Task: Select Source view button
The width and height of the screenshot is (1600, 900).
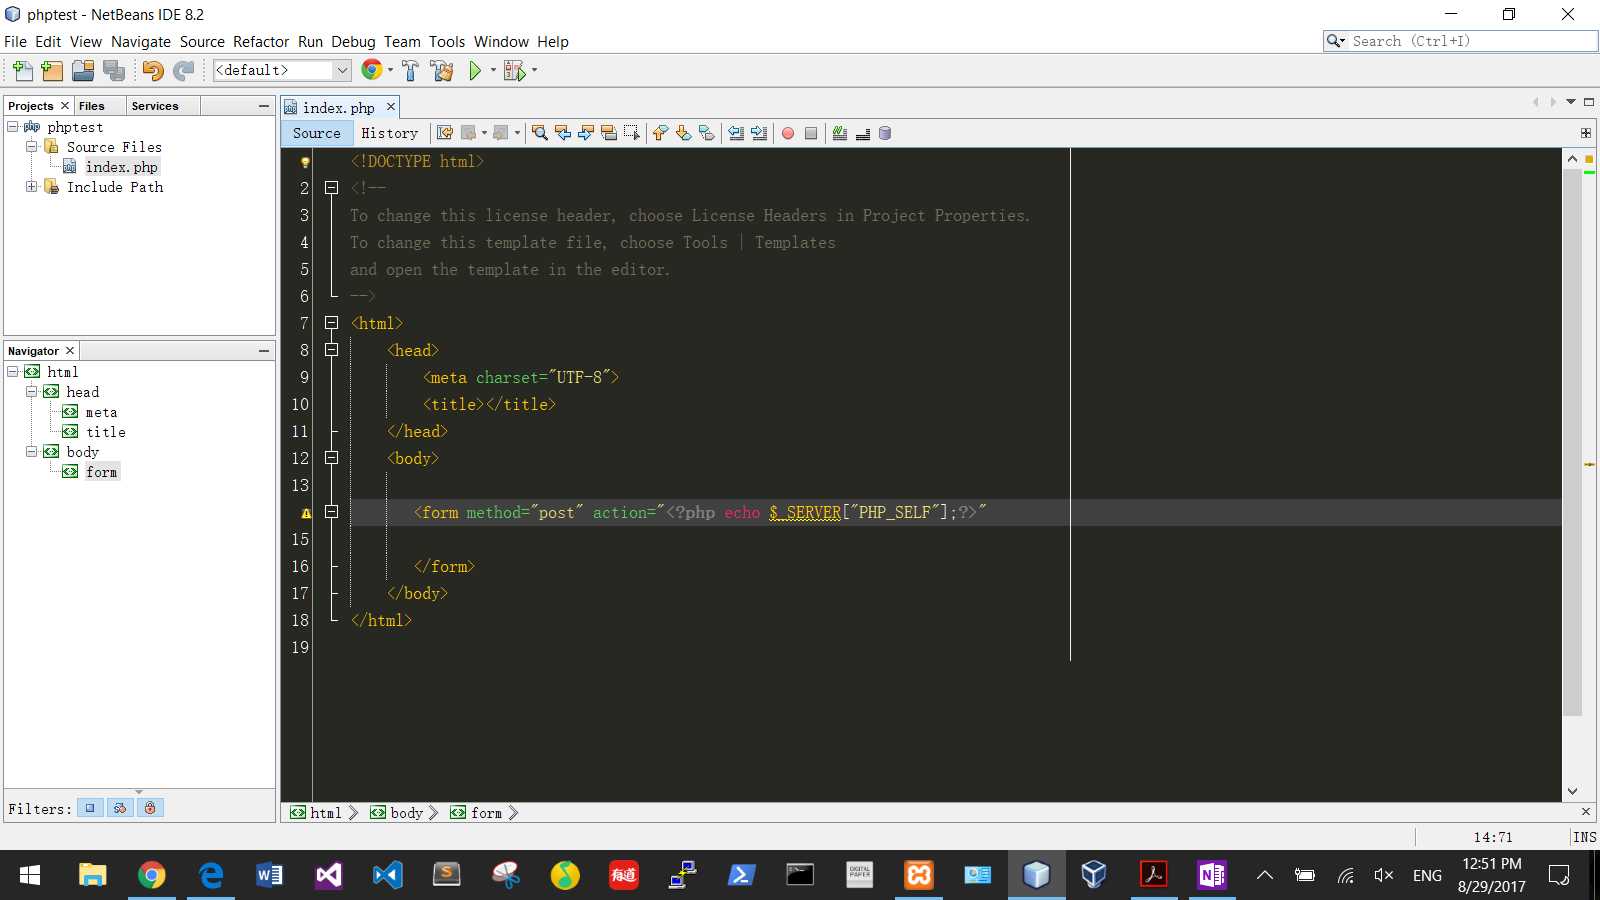Action: coord(316,133)
